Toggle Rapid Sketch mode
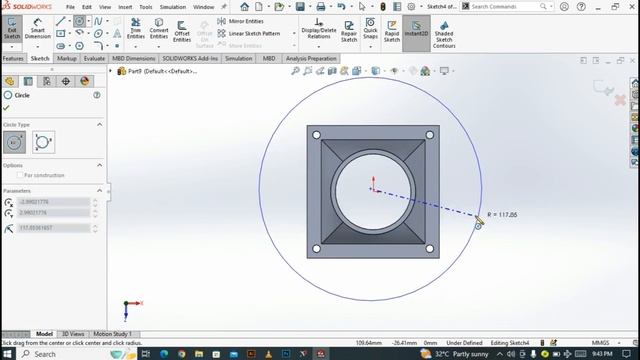Viewport: 640px width, 360px height. pyautogui.click(x=391, y=31)
